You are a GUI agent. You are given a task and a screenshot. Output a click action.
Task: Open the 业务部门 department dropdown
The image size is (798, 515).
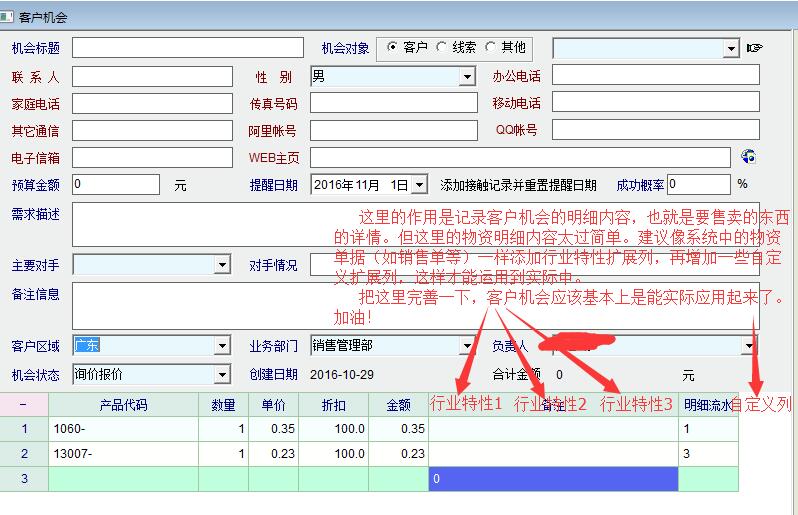(x=467, y=346)
